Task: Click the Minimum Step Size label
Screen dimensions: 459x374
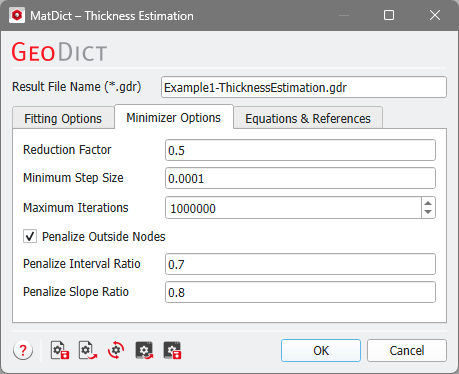Action: (x=73, y=178)
